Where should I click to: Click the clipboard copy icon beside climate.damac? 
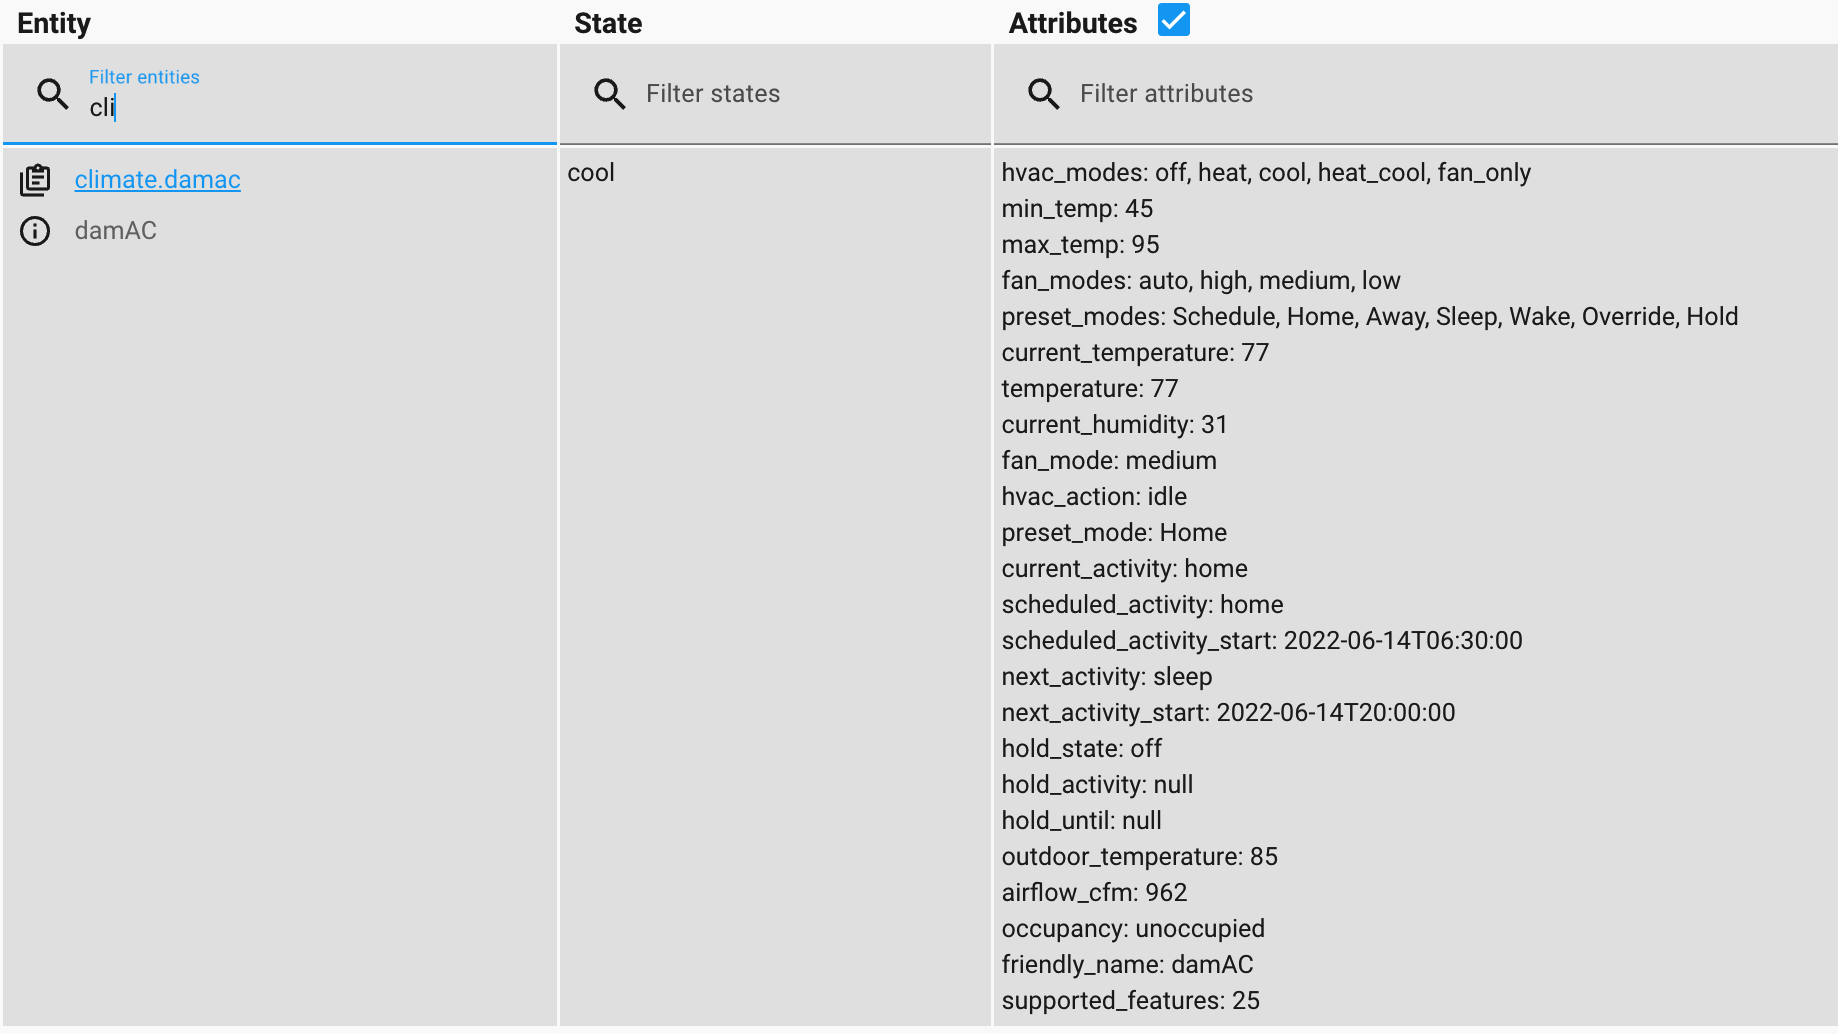(x=35, y=180)
